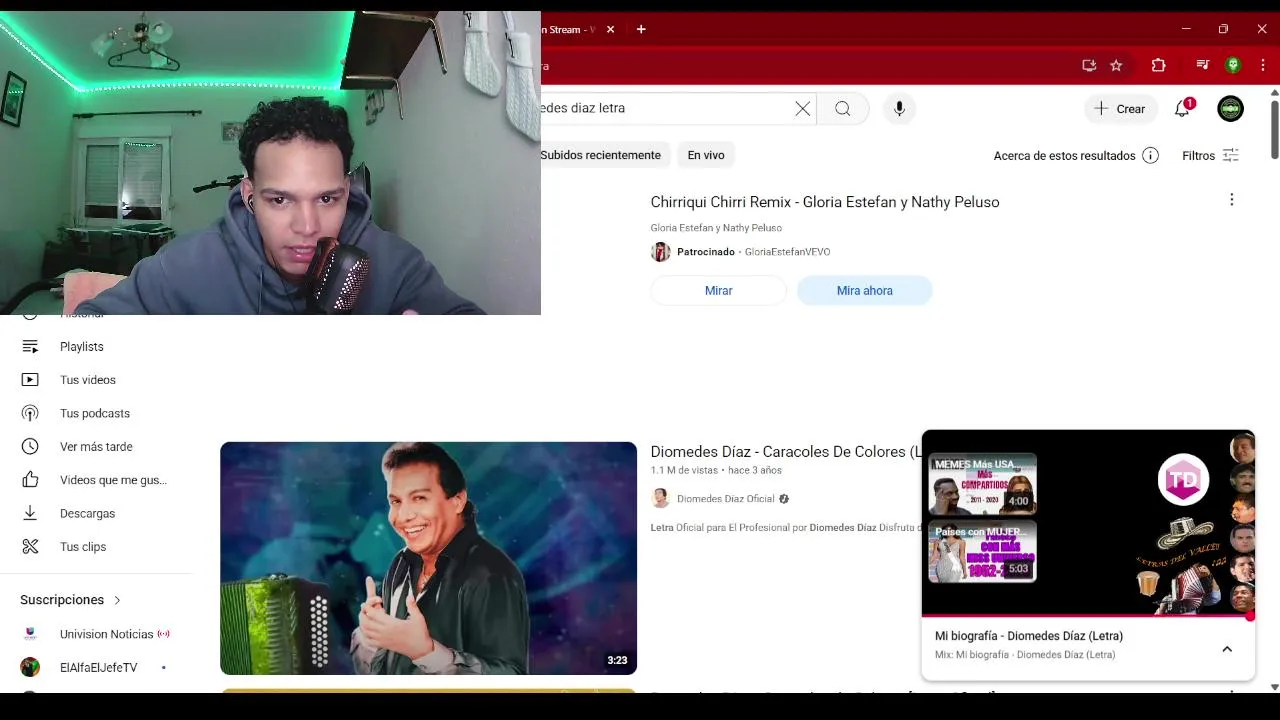Click the Playlists sidebar icon
The height and width of the screenshot is (720, 1280).
pos(30,347)
